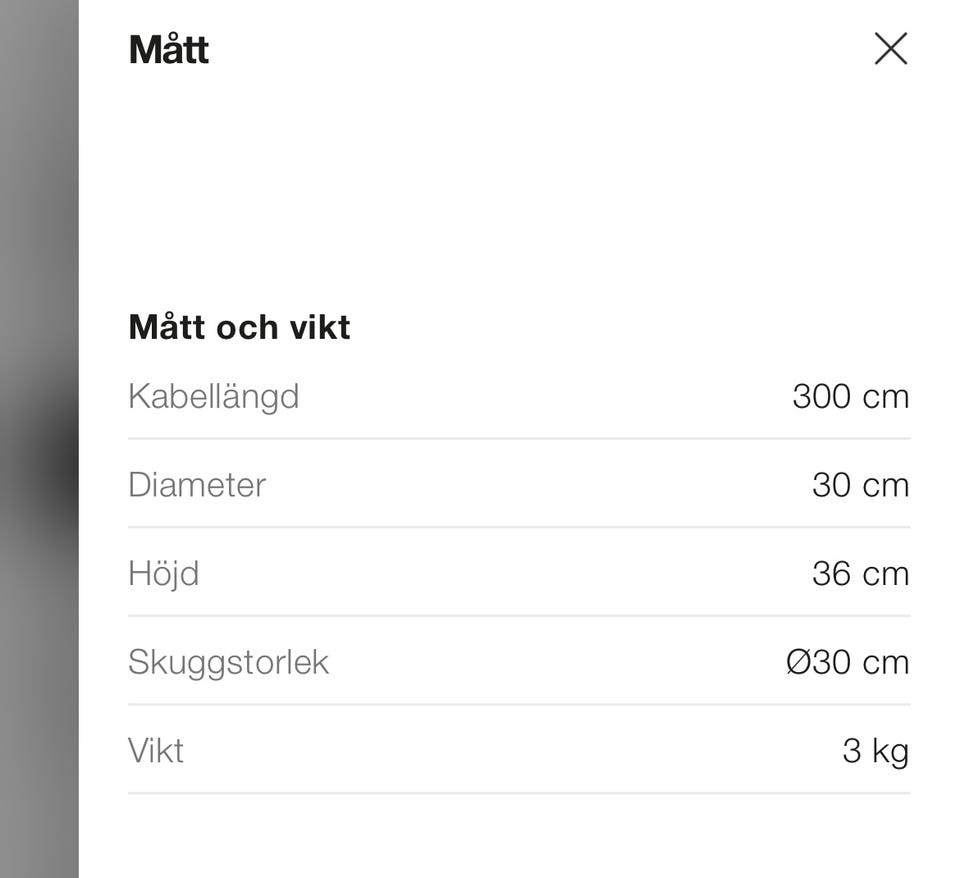Click the Kabellängd label
This screenshot has width=960, height=878.
(x=213, y=396)
